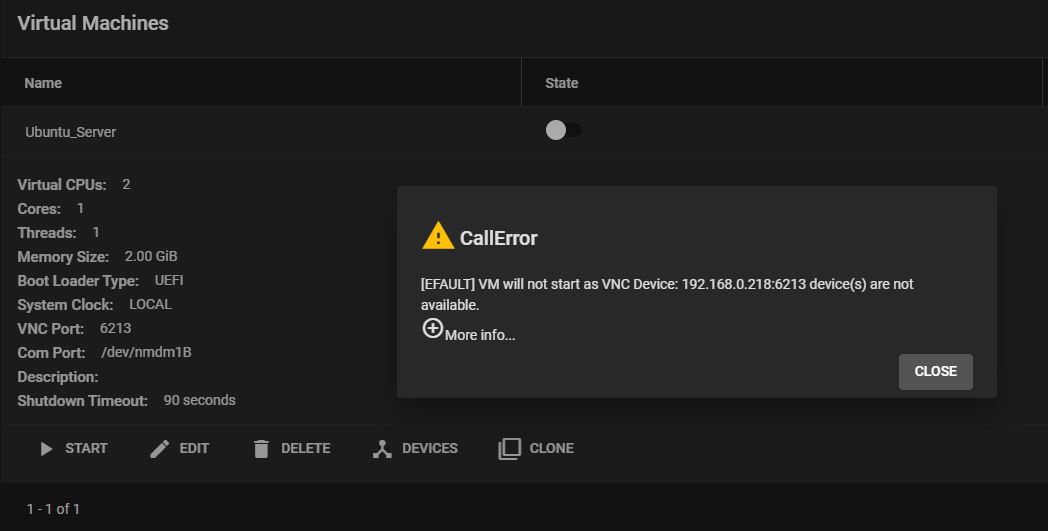This screenshot has height=531, width=1048.
Task: Clone the Ubuntu_Server virtual machine
Action: pyautogui.click(x=536, y=449)
